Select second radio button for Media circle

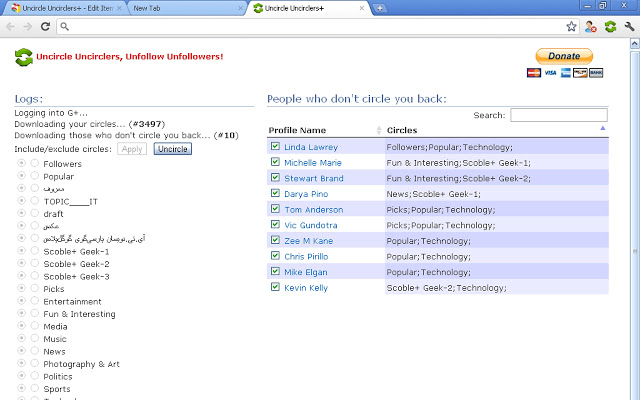pos(35,326)
